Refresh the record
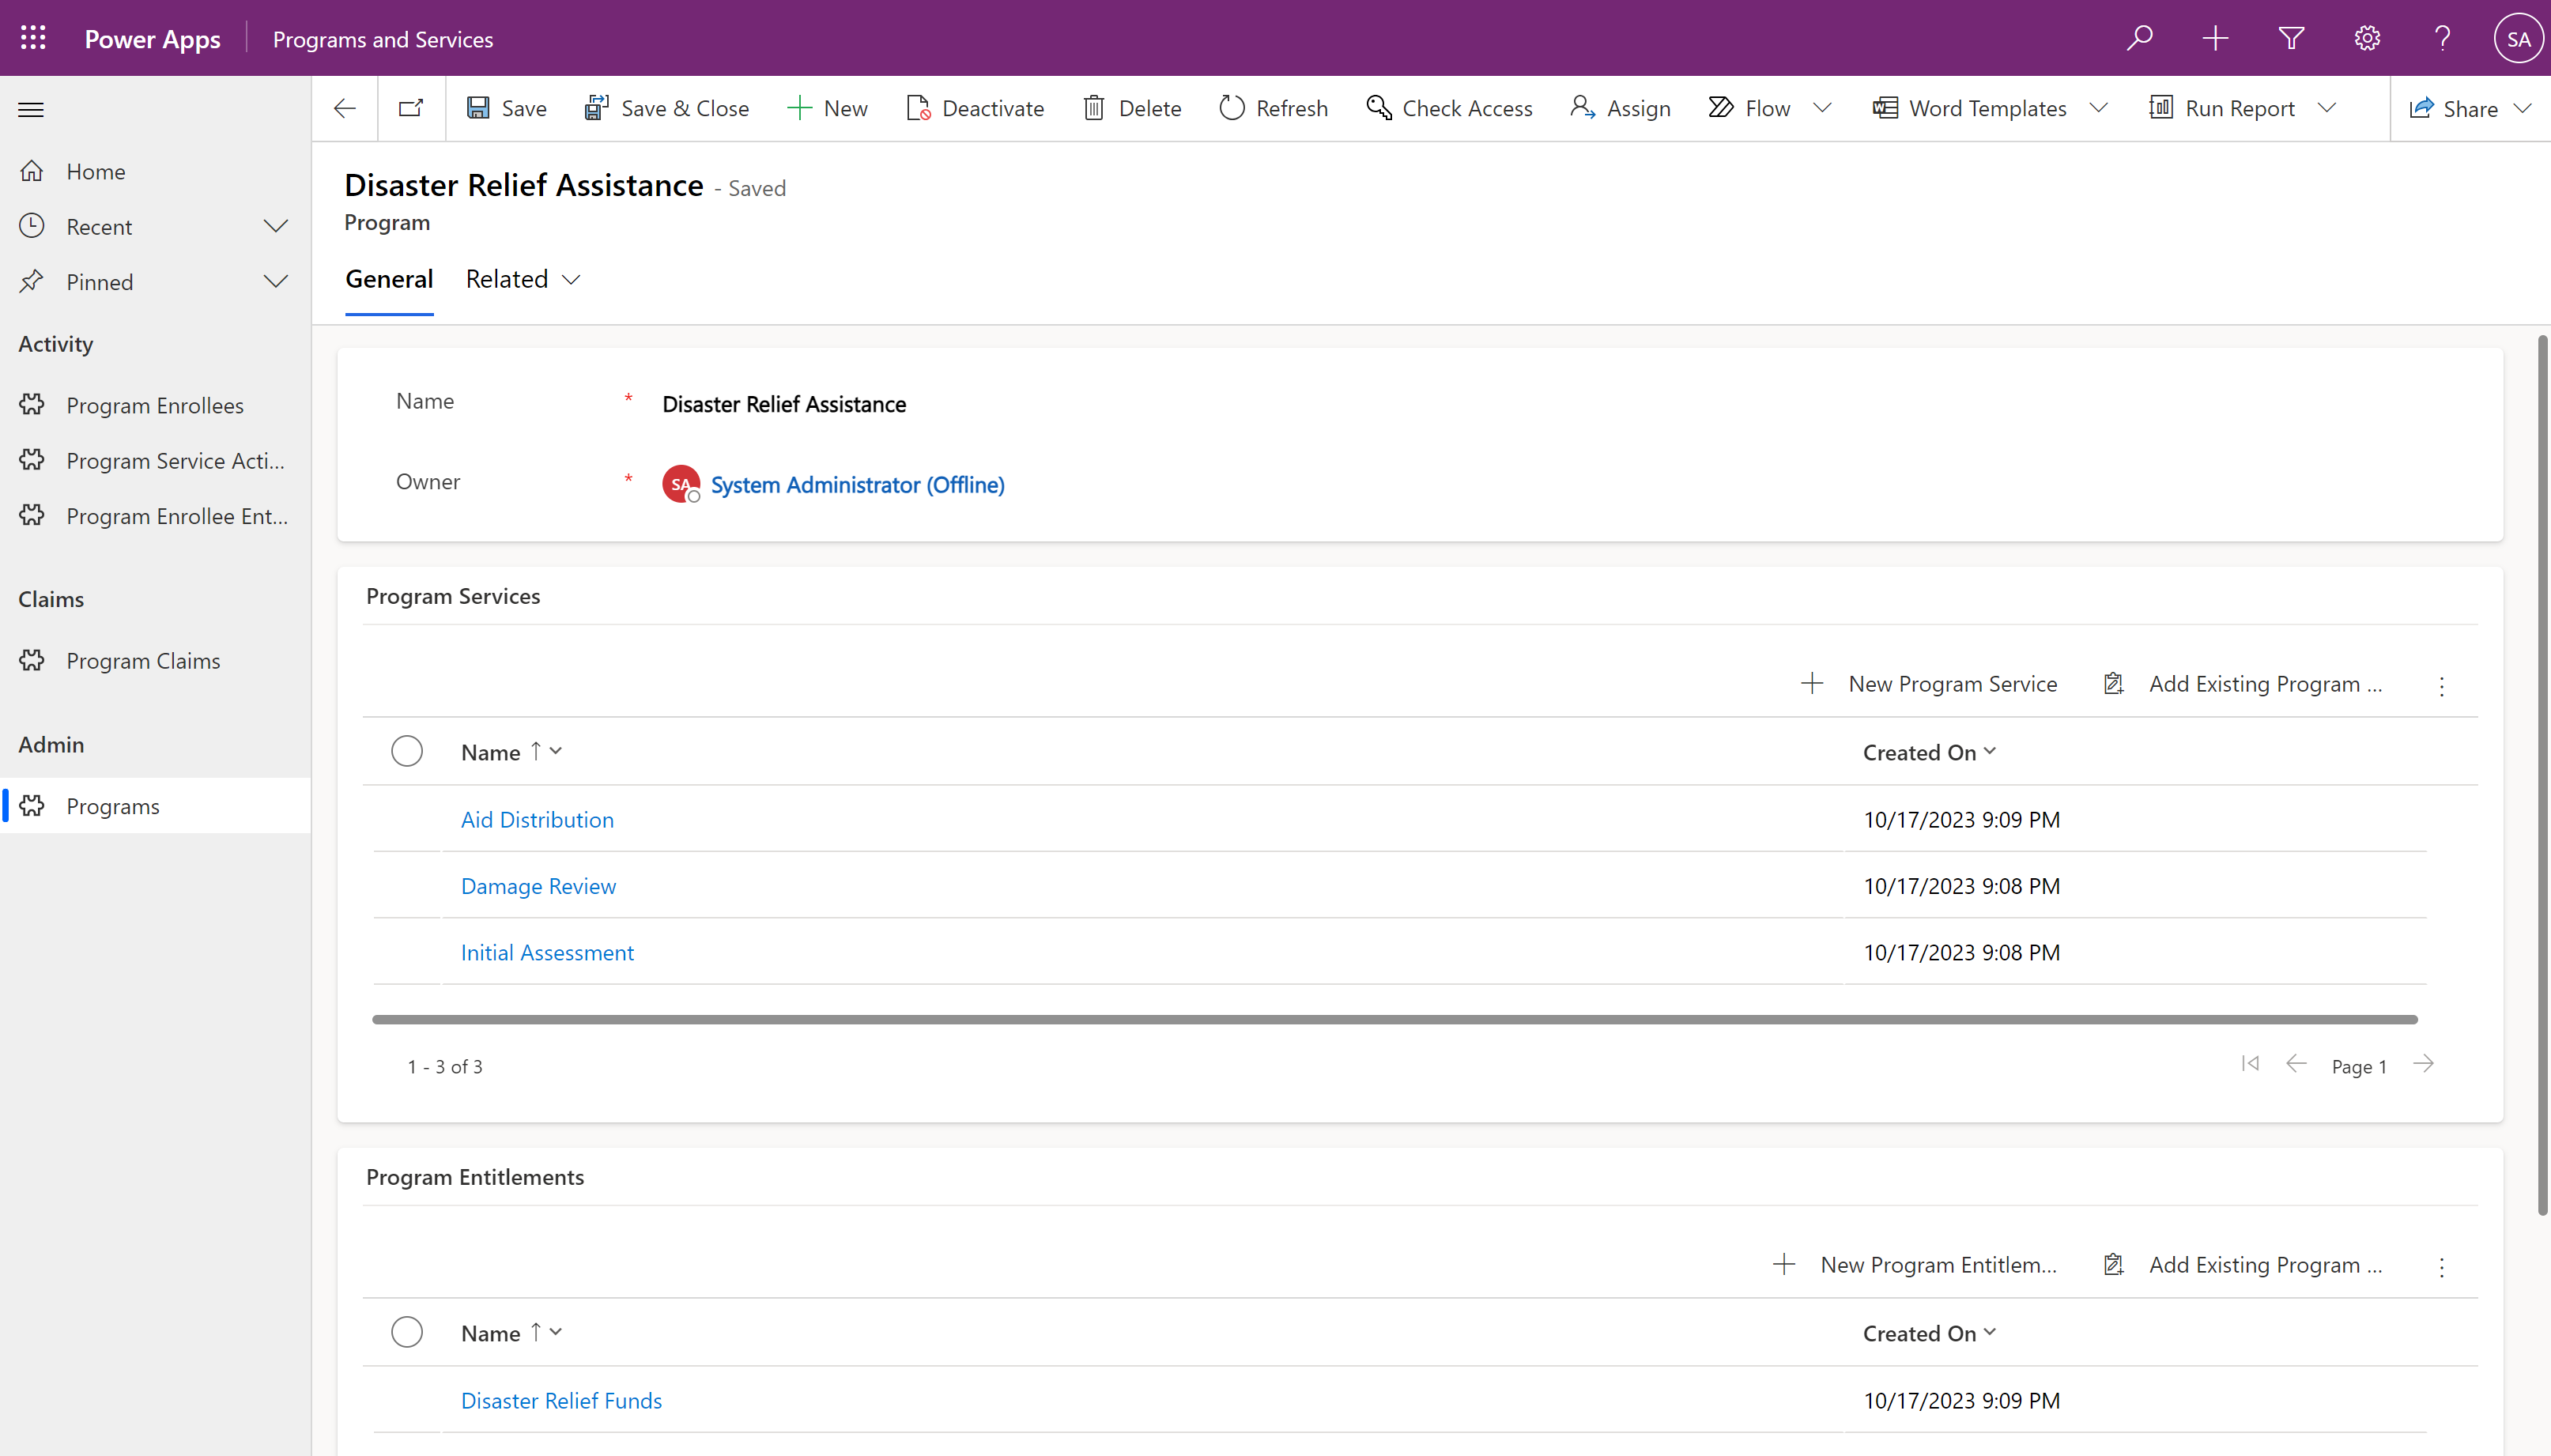 [x=1273, y=108]
